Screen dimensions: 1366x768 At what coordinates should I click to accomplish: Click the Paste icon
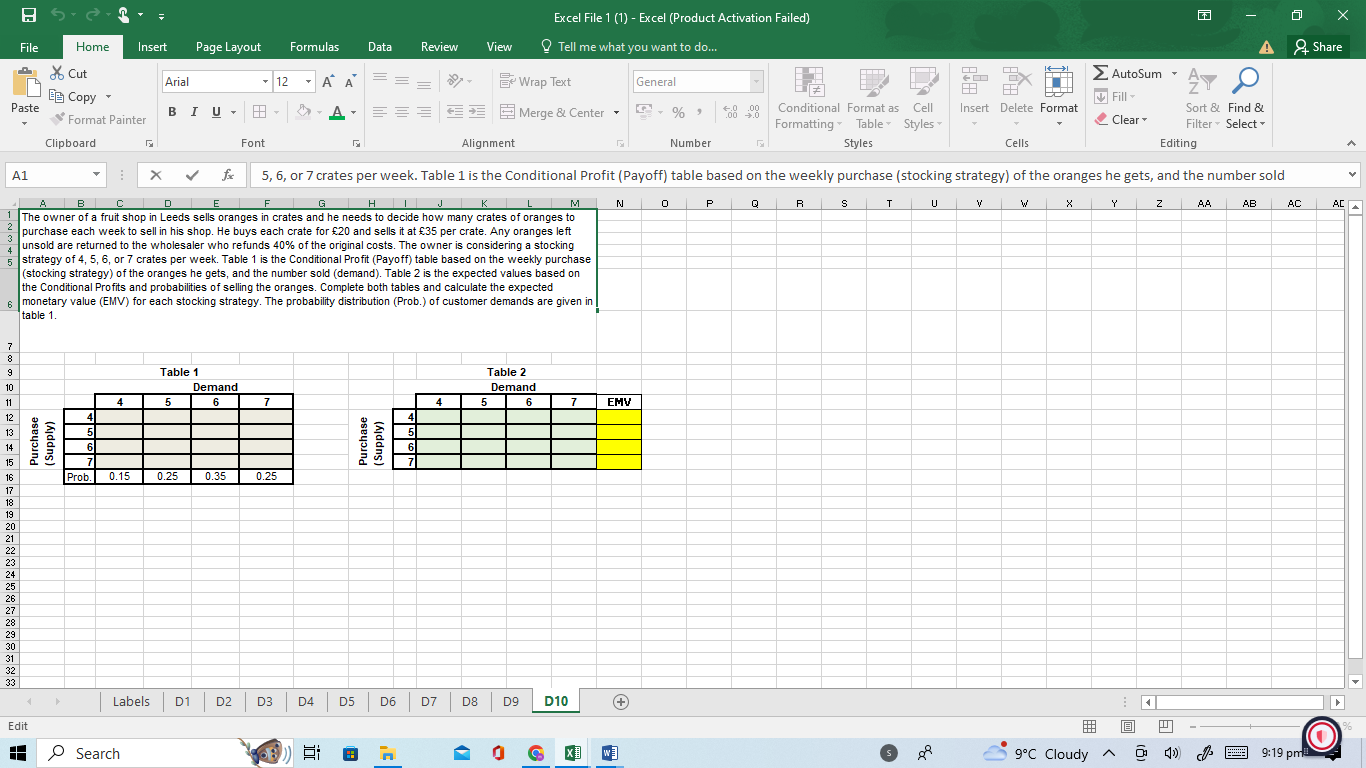pos(25,84)
